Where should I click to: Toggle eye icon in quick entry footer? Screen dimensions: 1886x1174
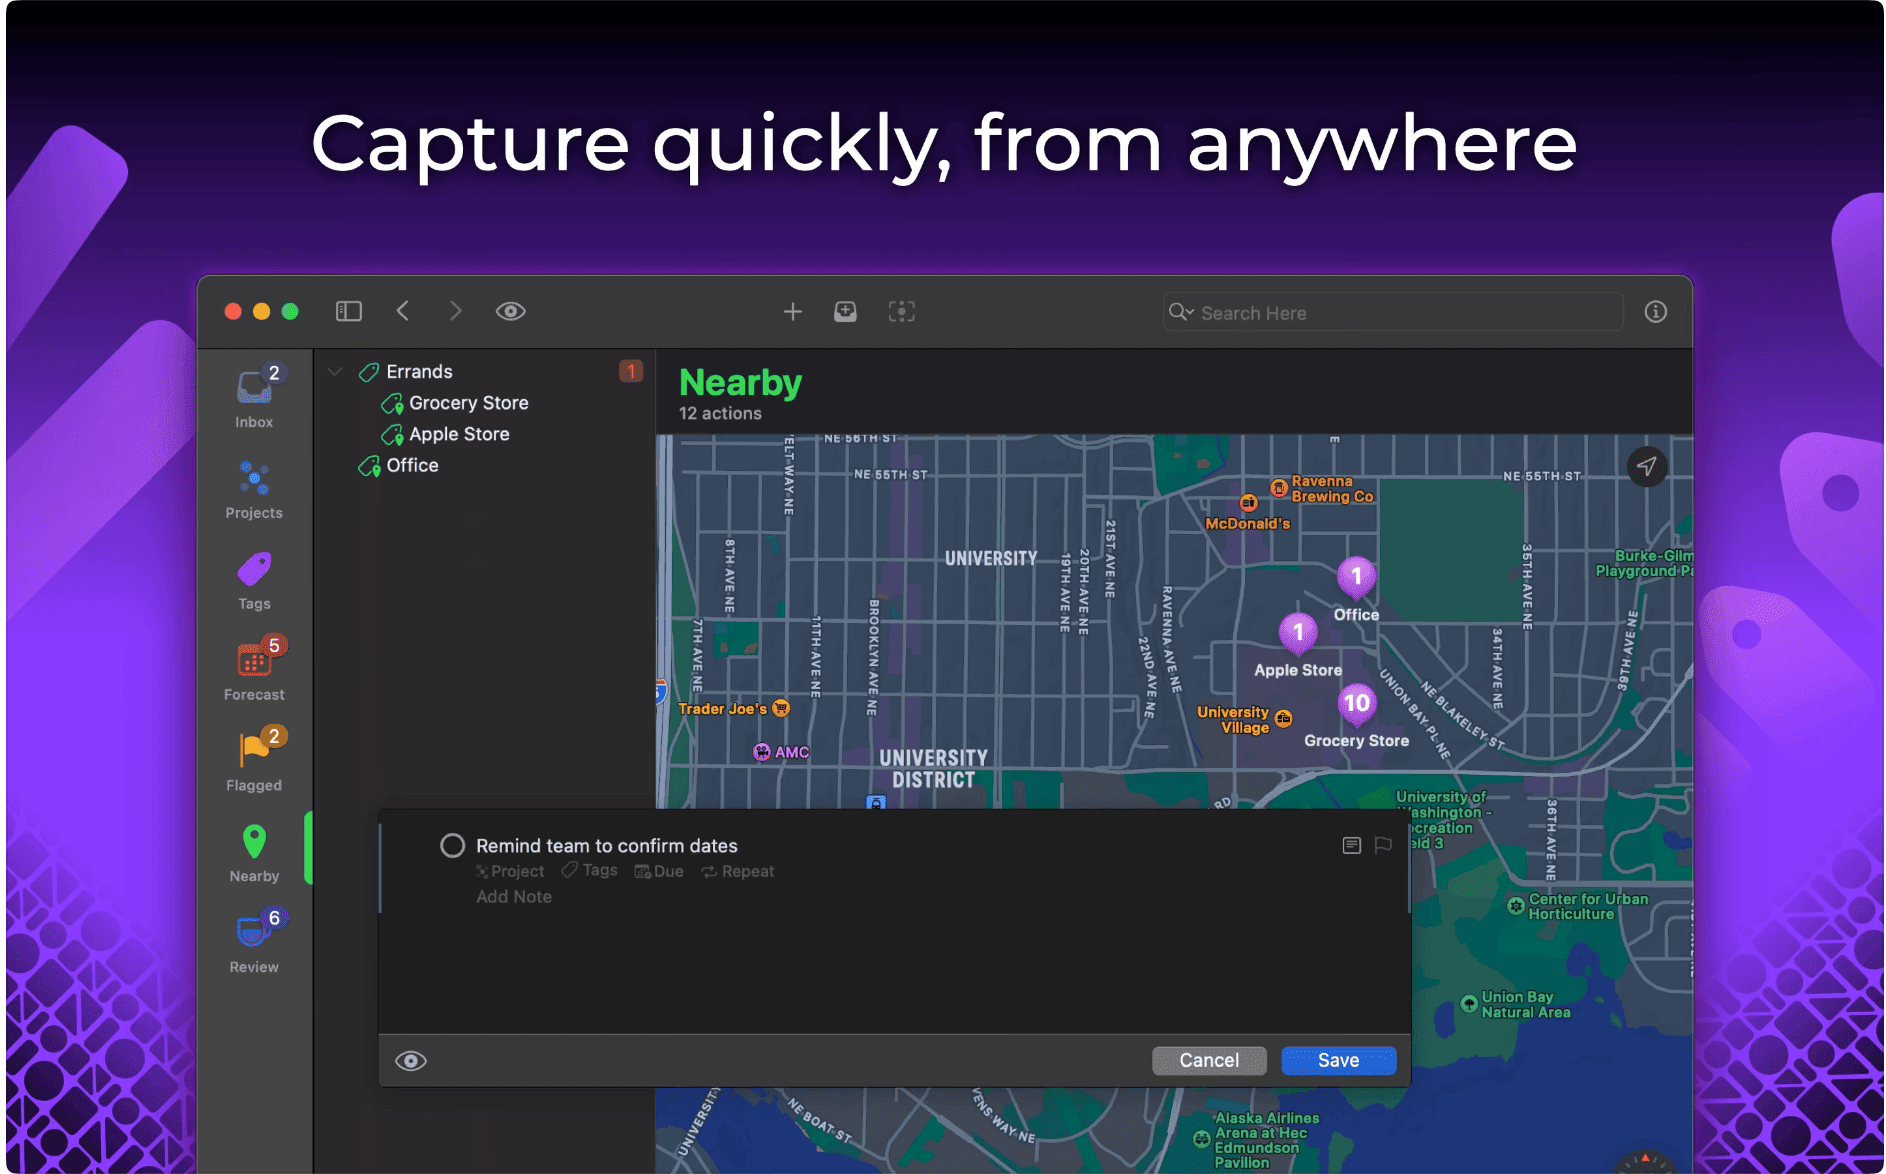[411, 1061]
